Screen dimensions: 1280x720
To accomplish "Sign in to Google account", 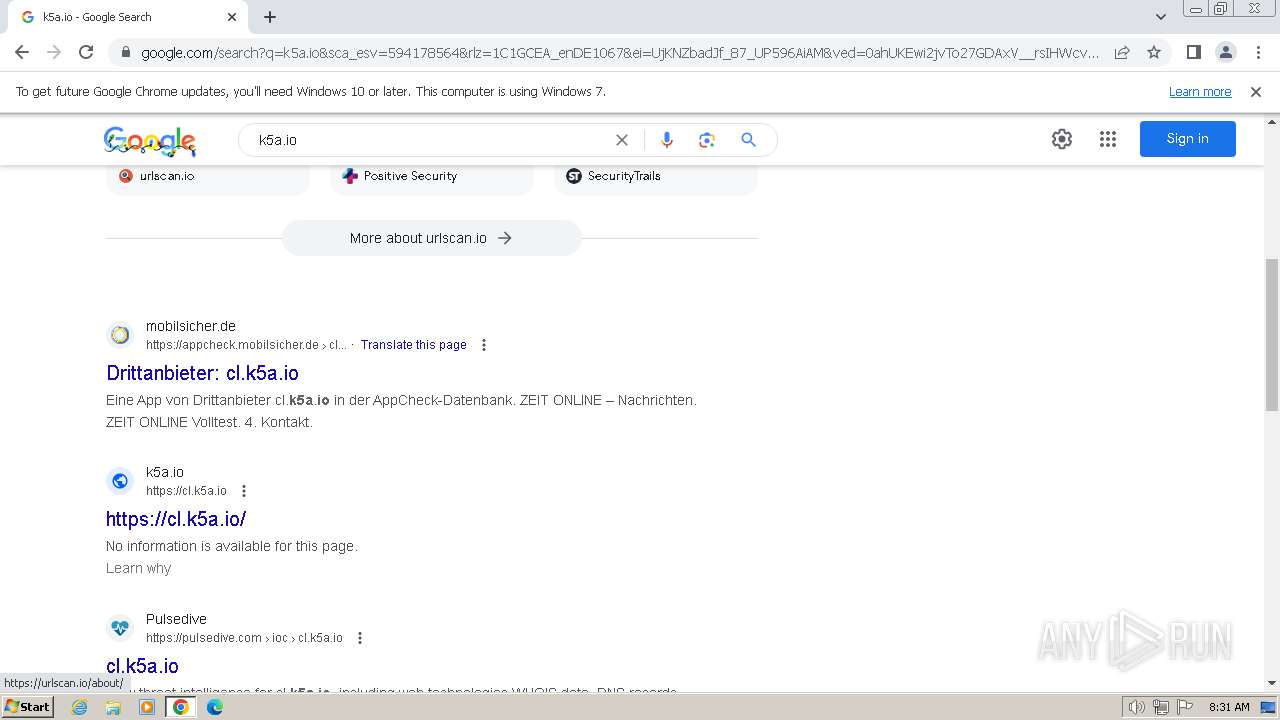I will [x=1187, y=139].
